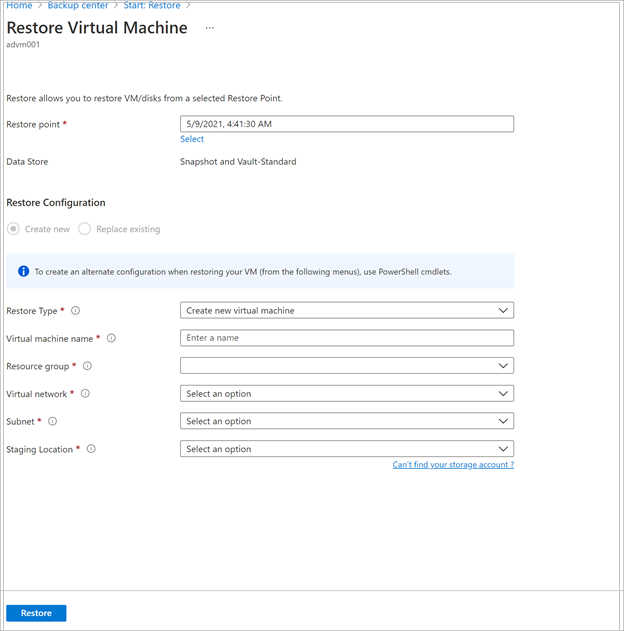The image size is (624, 631).
Task: Open the Virtual network dropdown
Action: (347, 394)
